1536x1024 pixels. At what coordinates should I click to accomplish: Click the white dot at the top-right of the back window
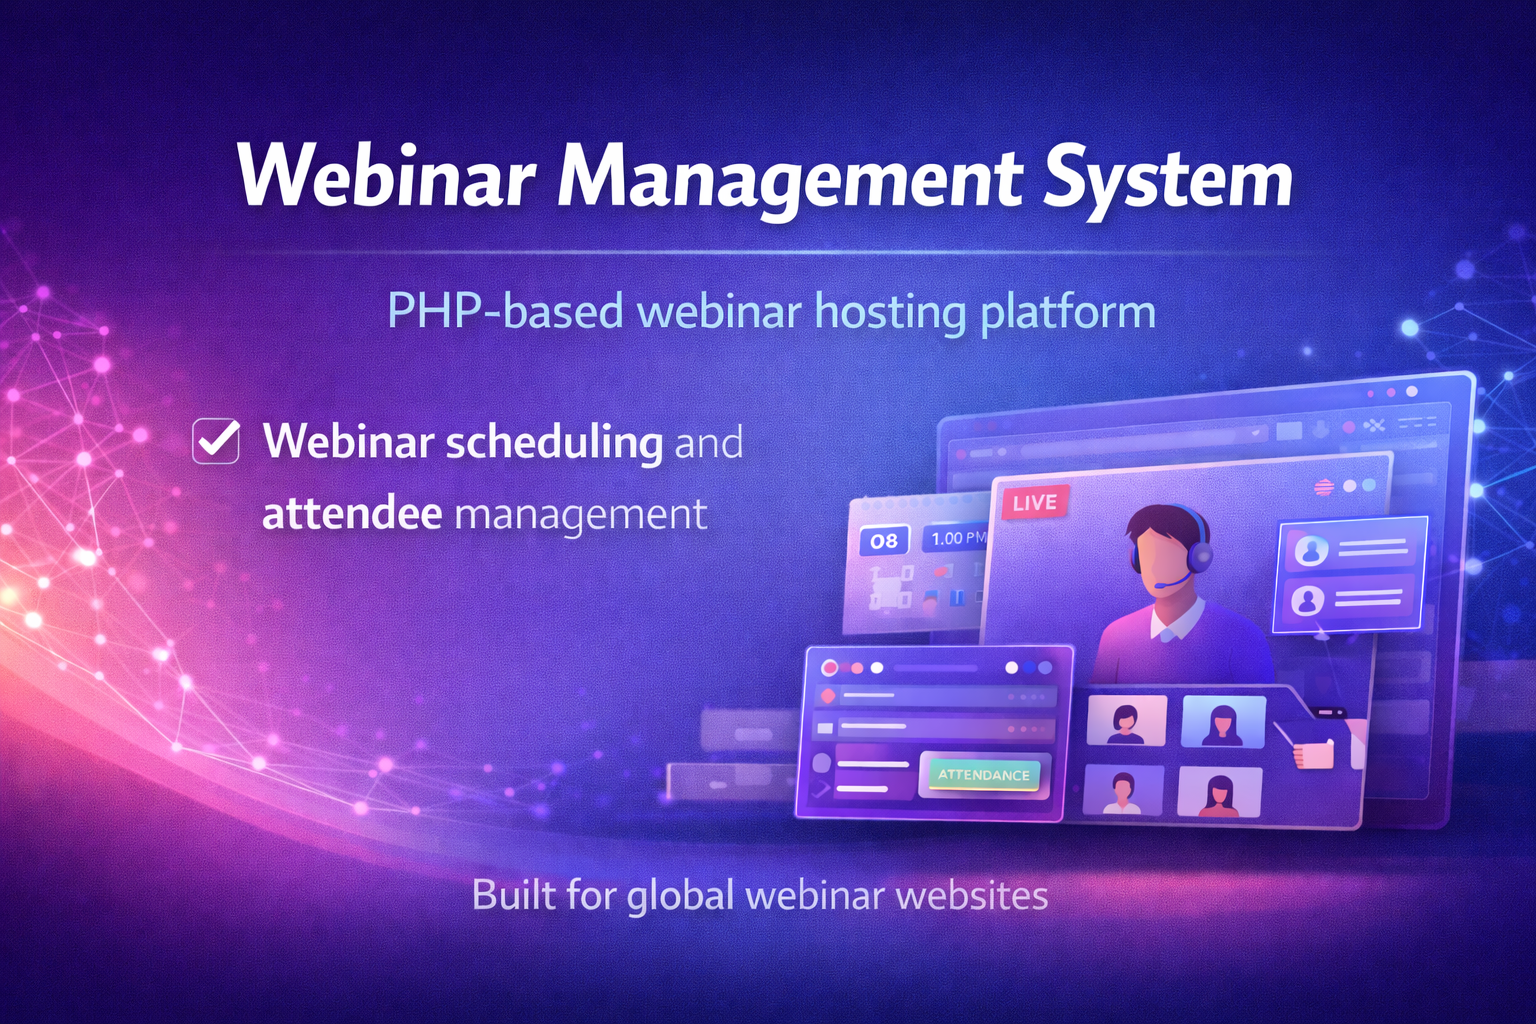pos(1412,391)
